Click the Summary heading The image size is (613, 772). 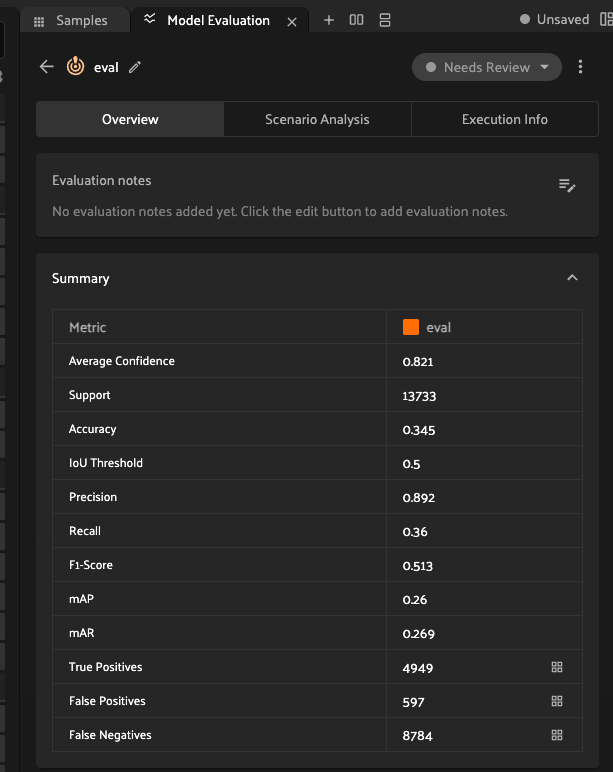coord(81,279)
